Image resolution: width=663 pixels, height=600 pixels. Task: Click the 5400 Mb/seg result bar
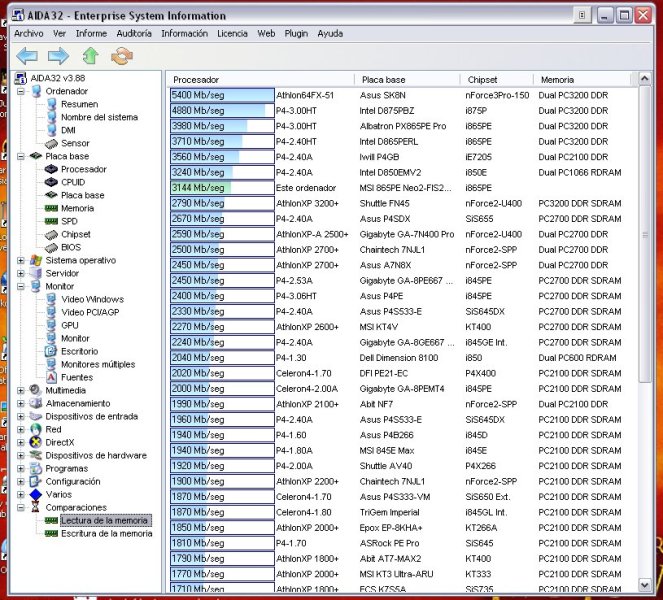222,95
